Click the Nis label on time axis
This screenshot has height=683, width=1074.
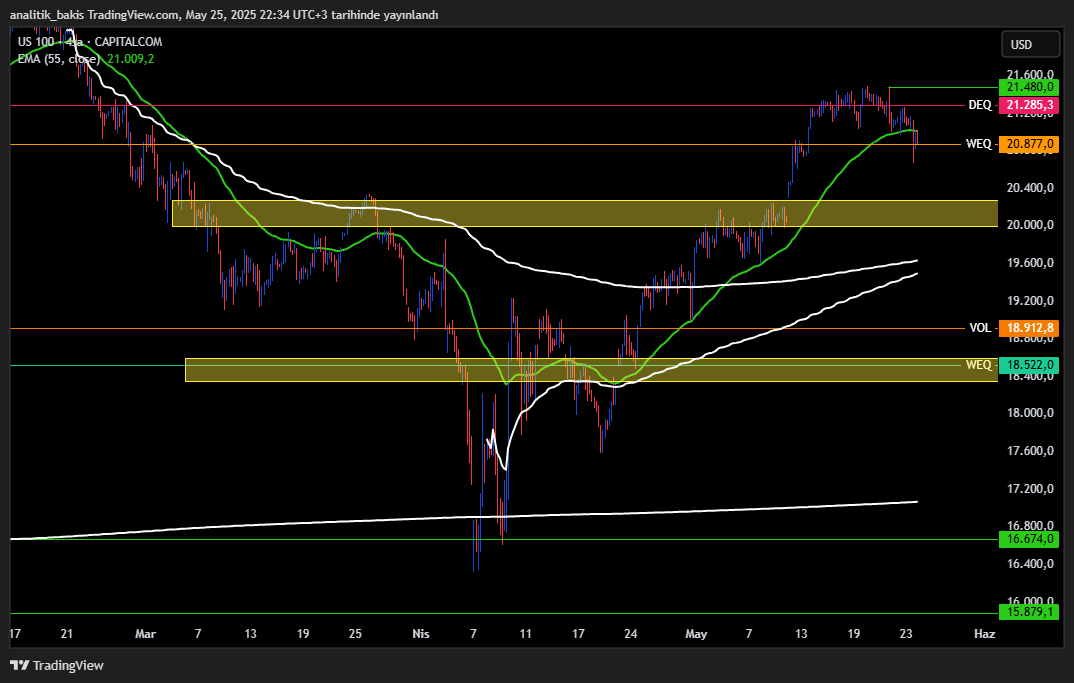[x=421, y=634]
